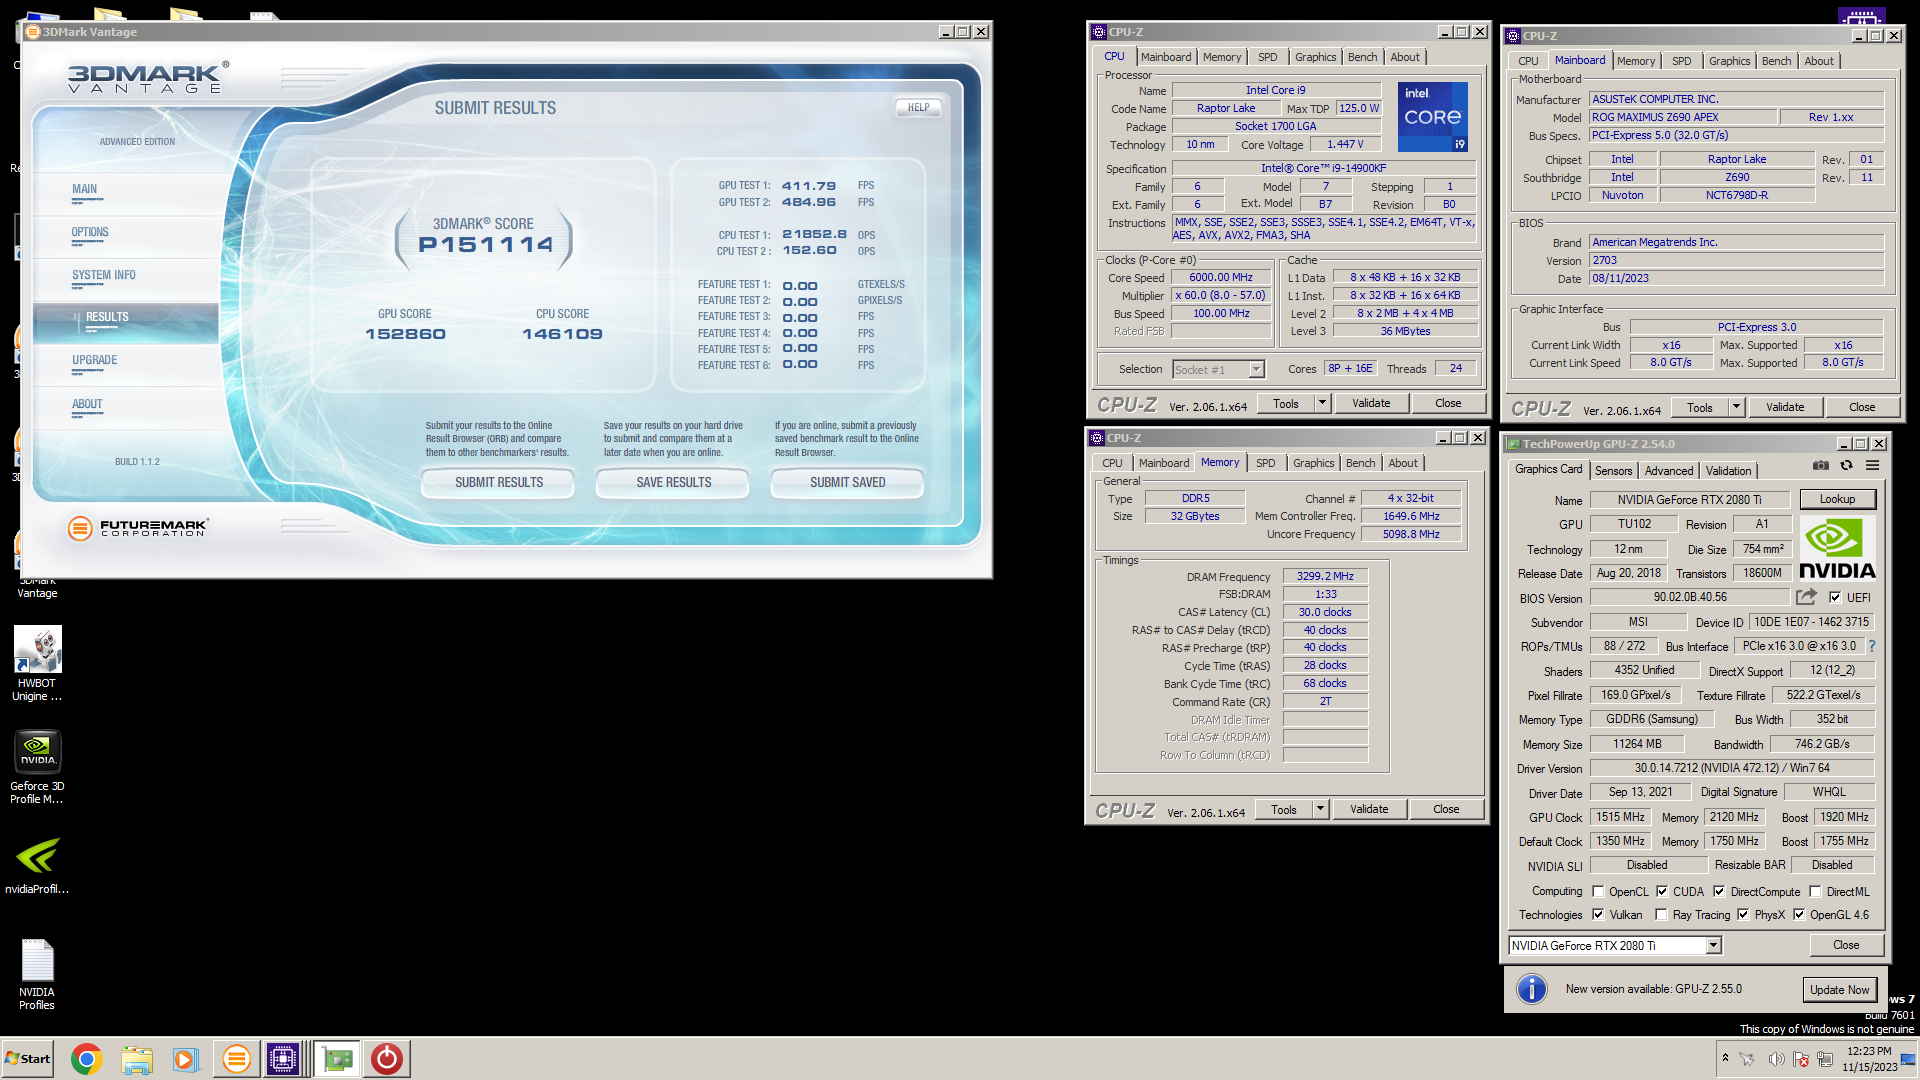Expand Tools arrow in CPU-Z Mainboard window

[x=1736, y=407]
